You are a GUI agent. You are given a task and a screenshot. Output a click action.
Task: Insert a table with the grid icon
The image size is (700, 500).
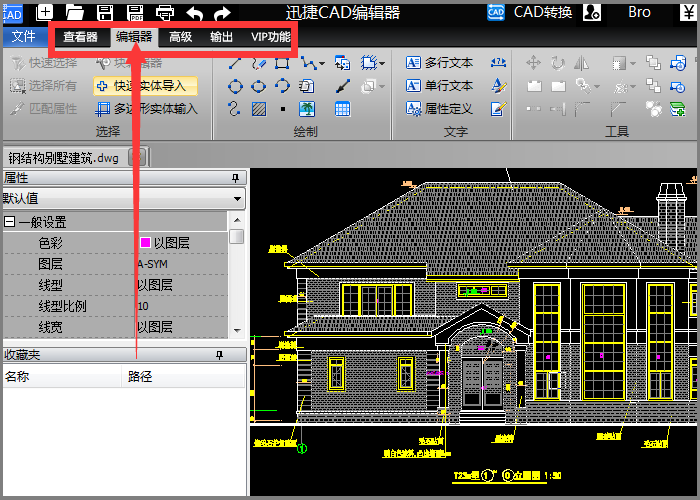click(342, 109)
